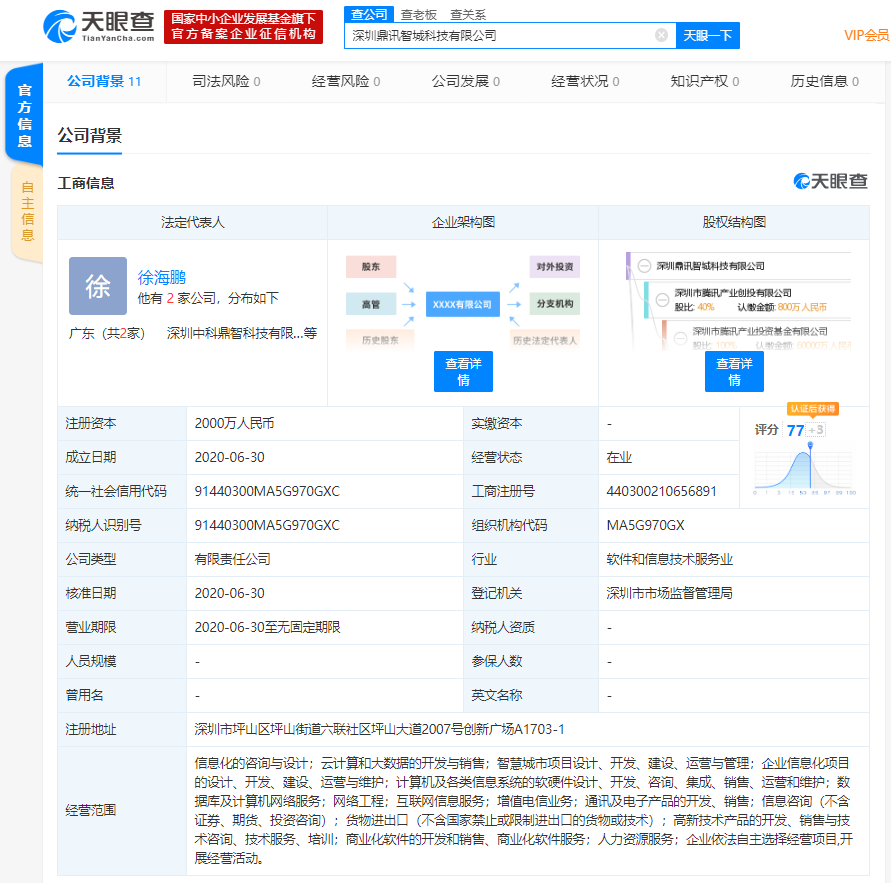Click the 分支机构 box in structure diagram

[x=555, y=303]
